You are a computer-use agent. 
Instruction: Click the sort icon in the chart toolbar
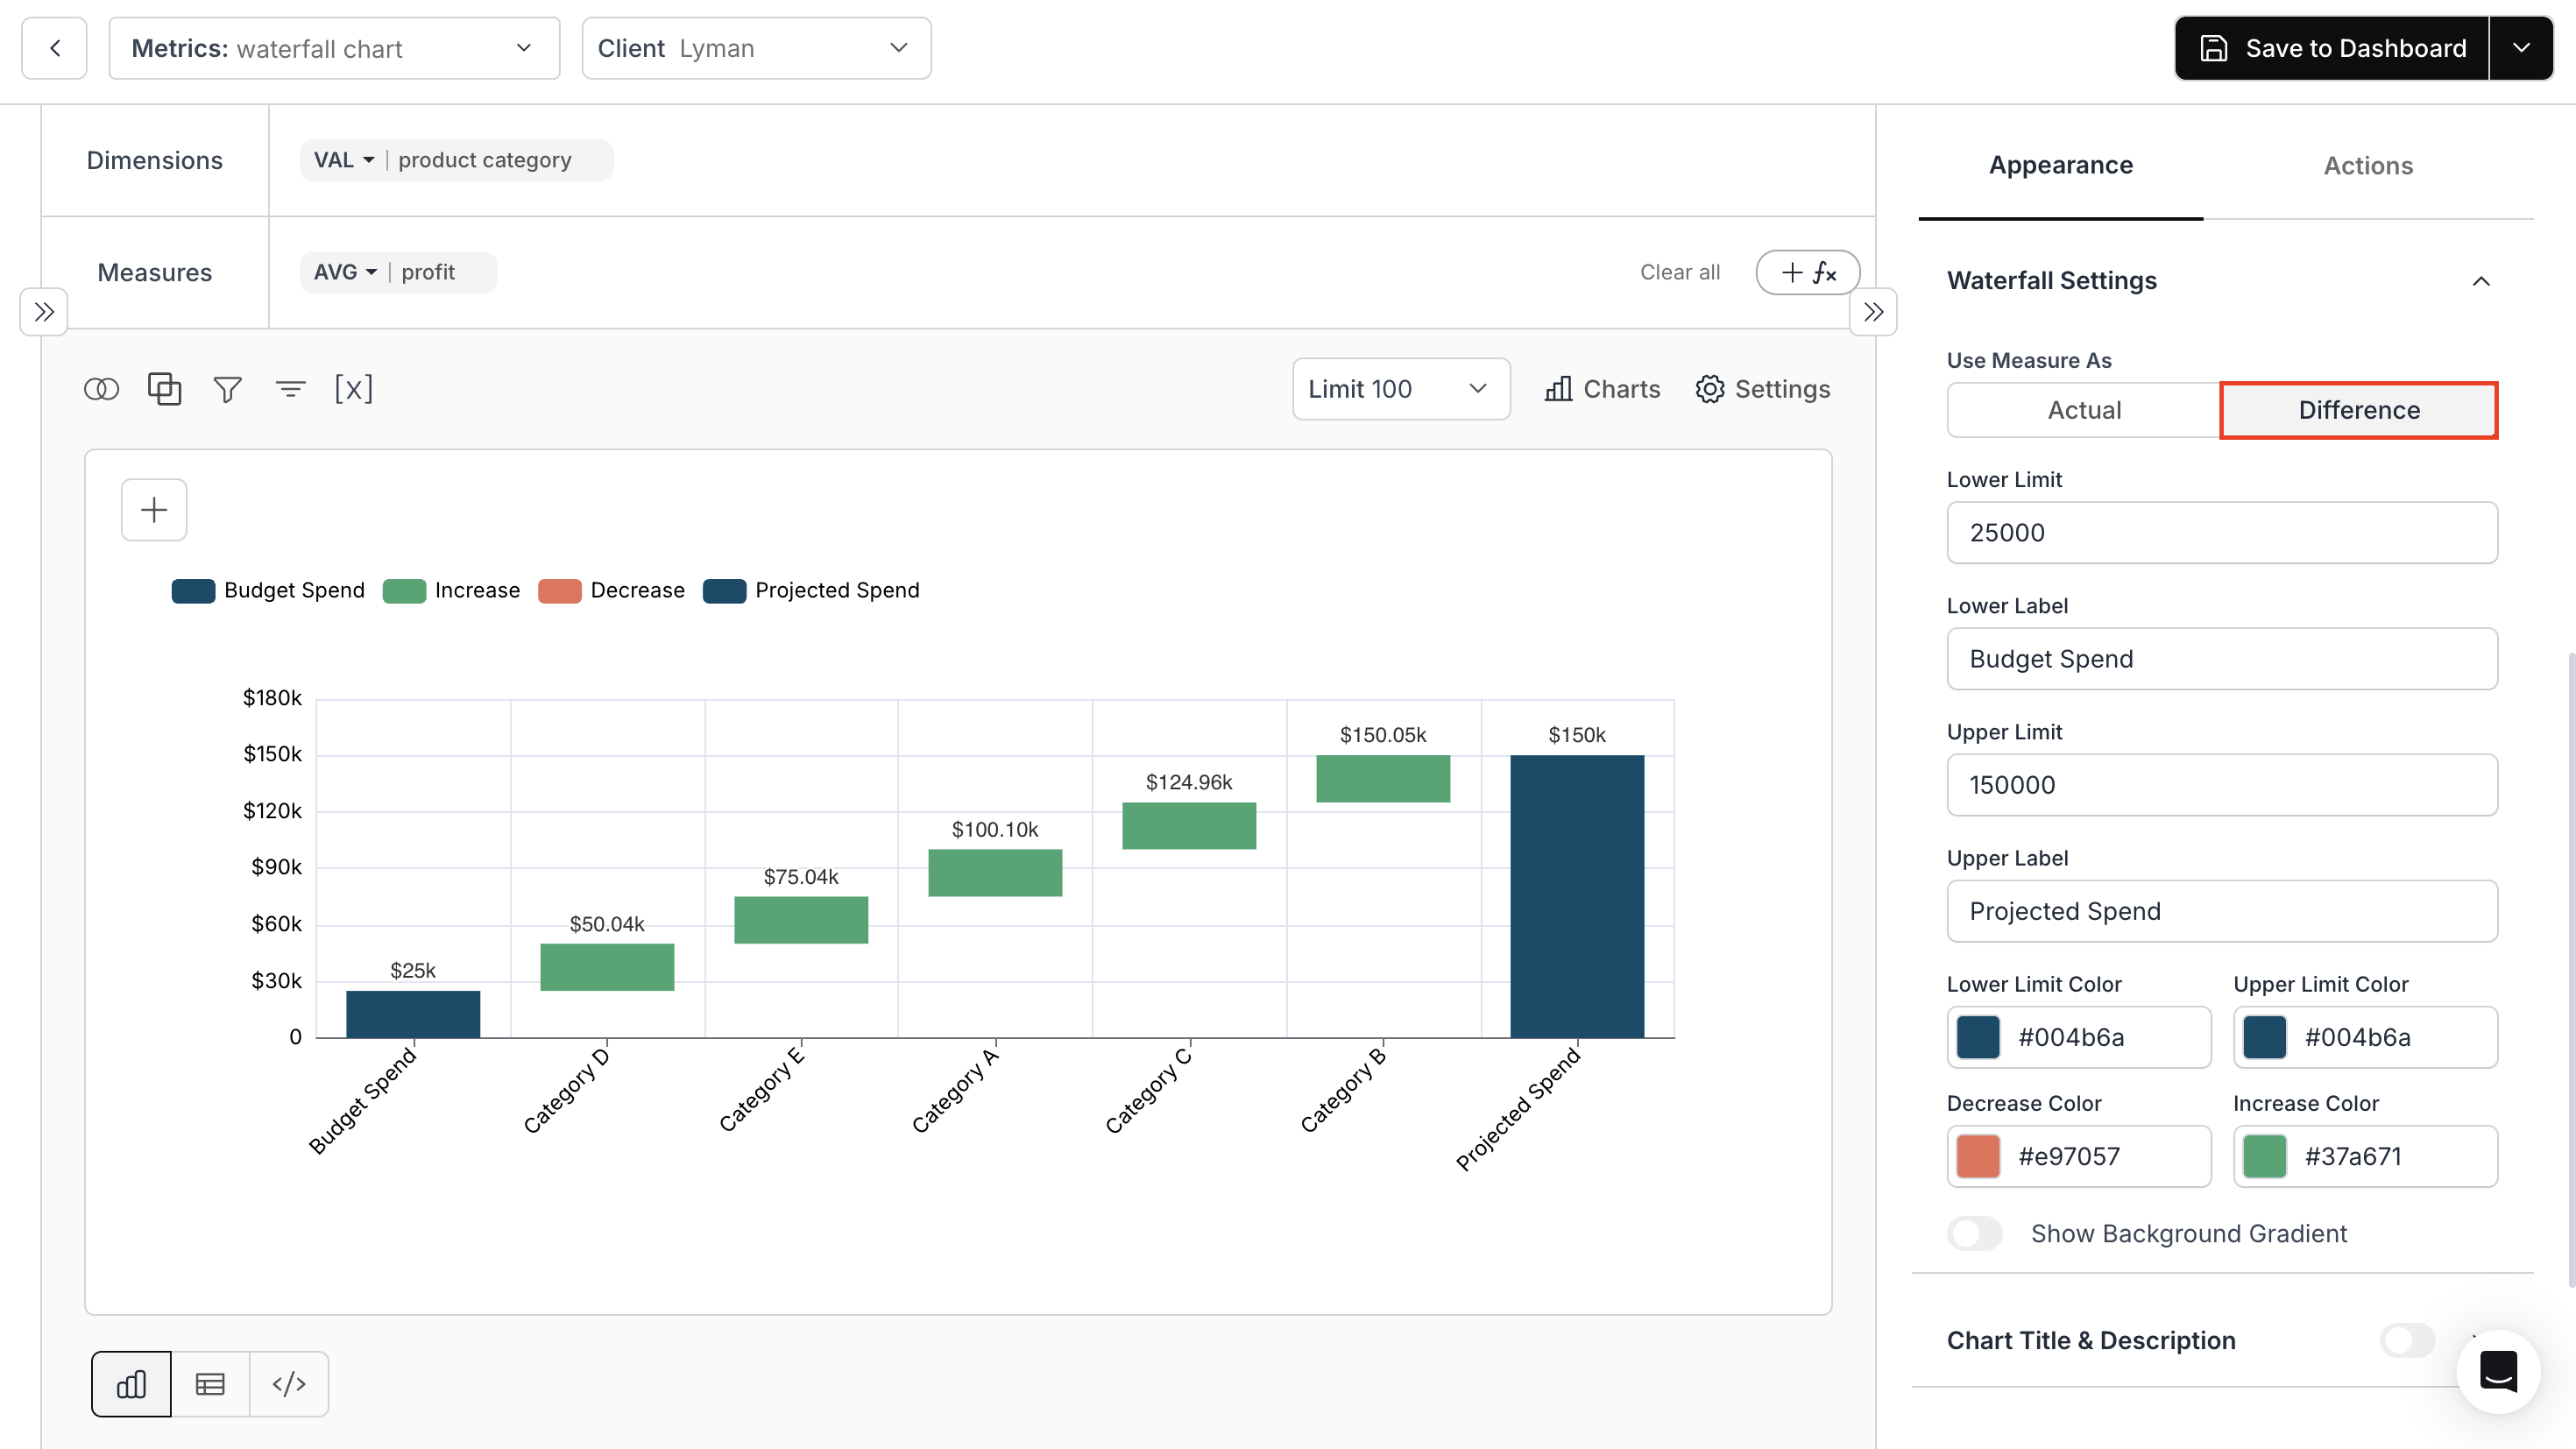290,389
